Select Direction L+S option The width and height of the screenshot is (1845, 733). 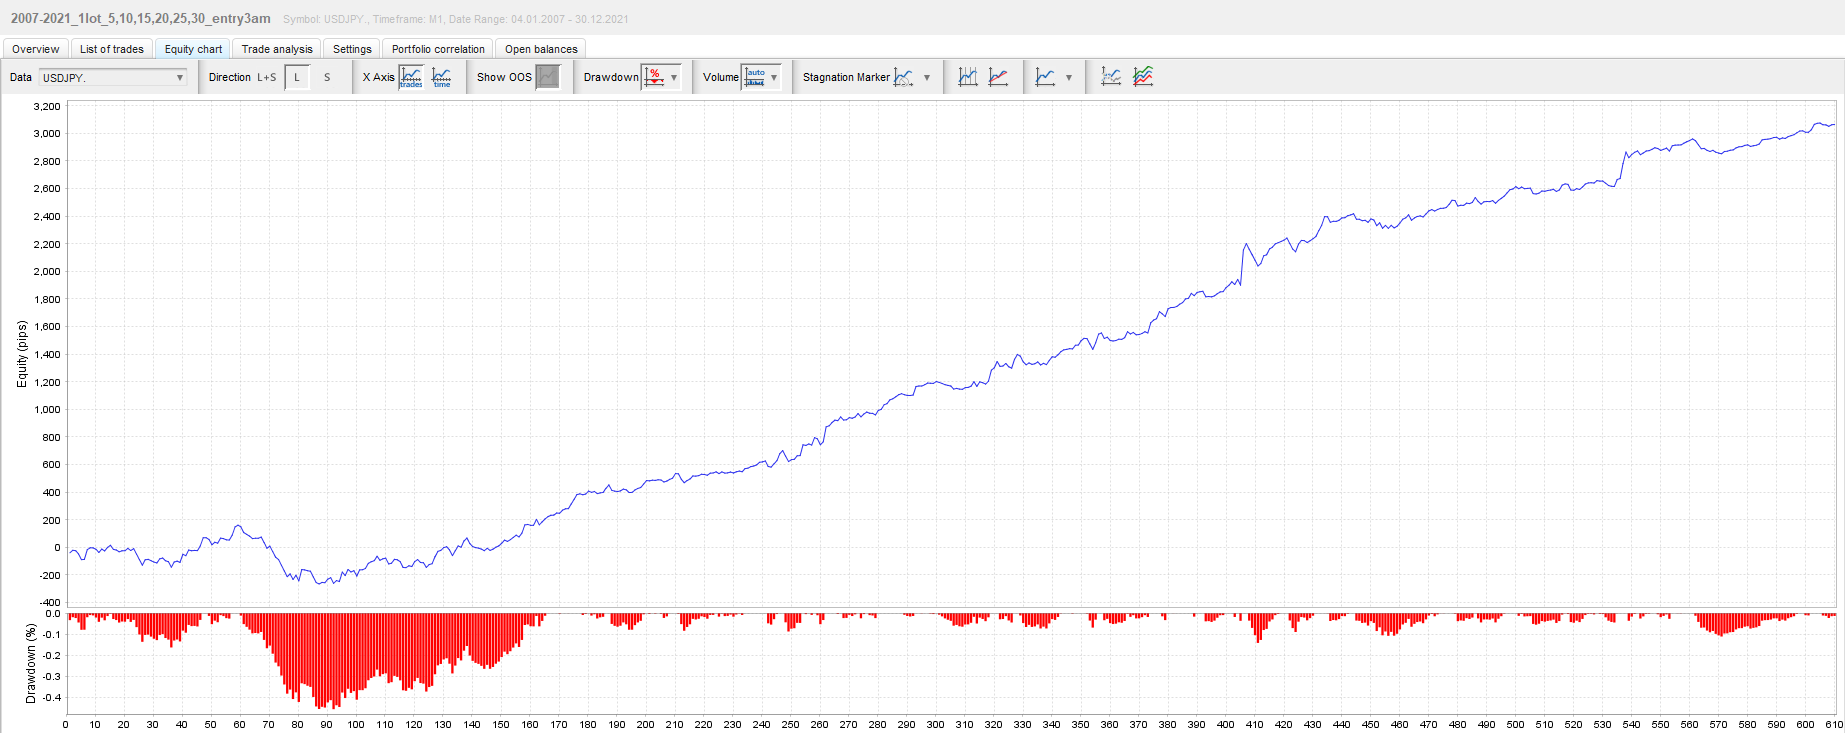click(266, 77)
